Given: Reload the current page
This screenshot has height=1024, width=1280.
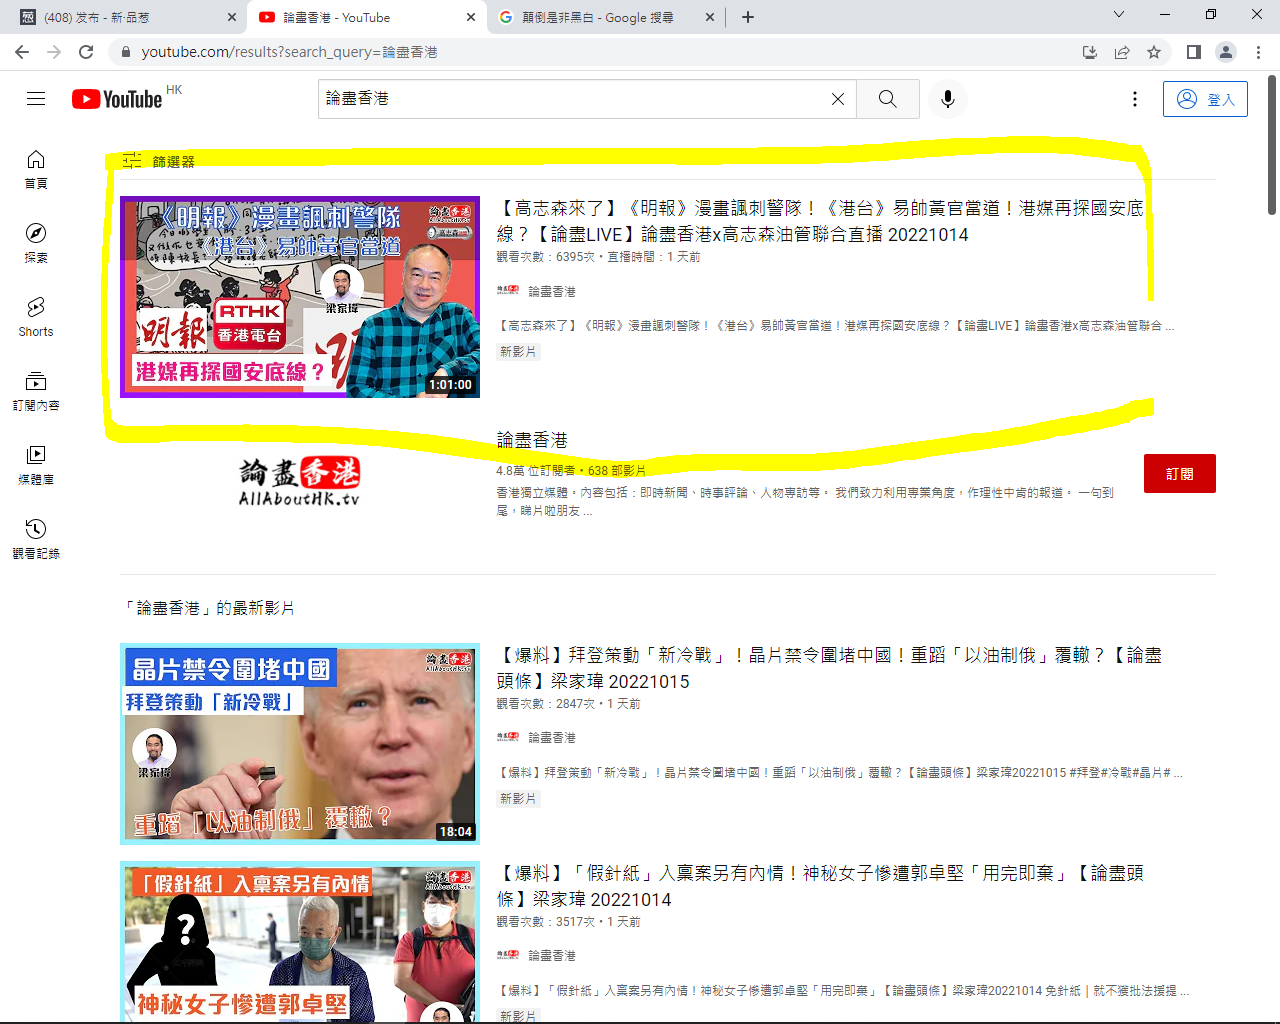Looking at the screenshot, I should pyautogui.click(x=86, y=52).
